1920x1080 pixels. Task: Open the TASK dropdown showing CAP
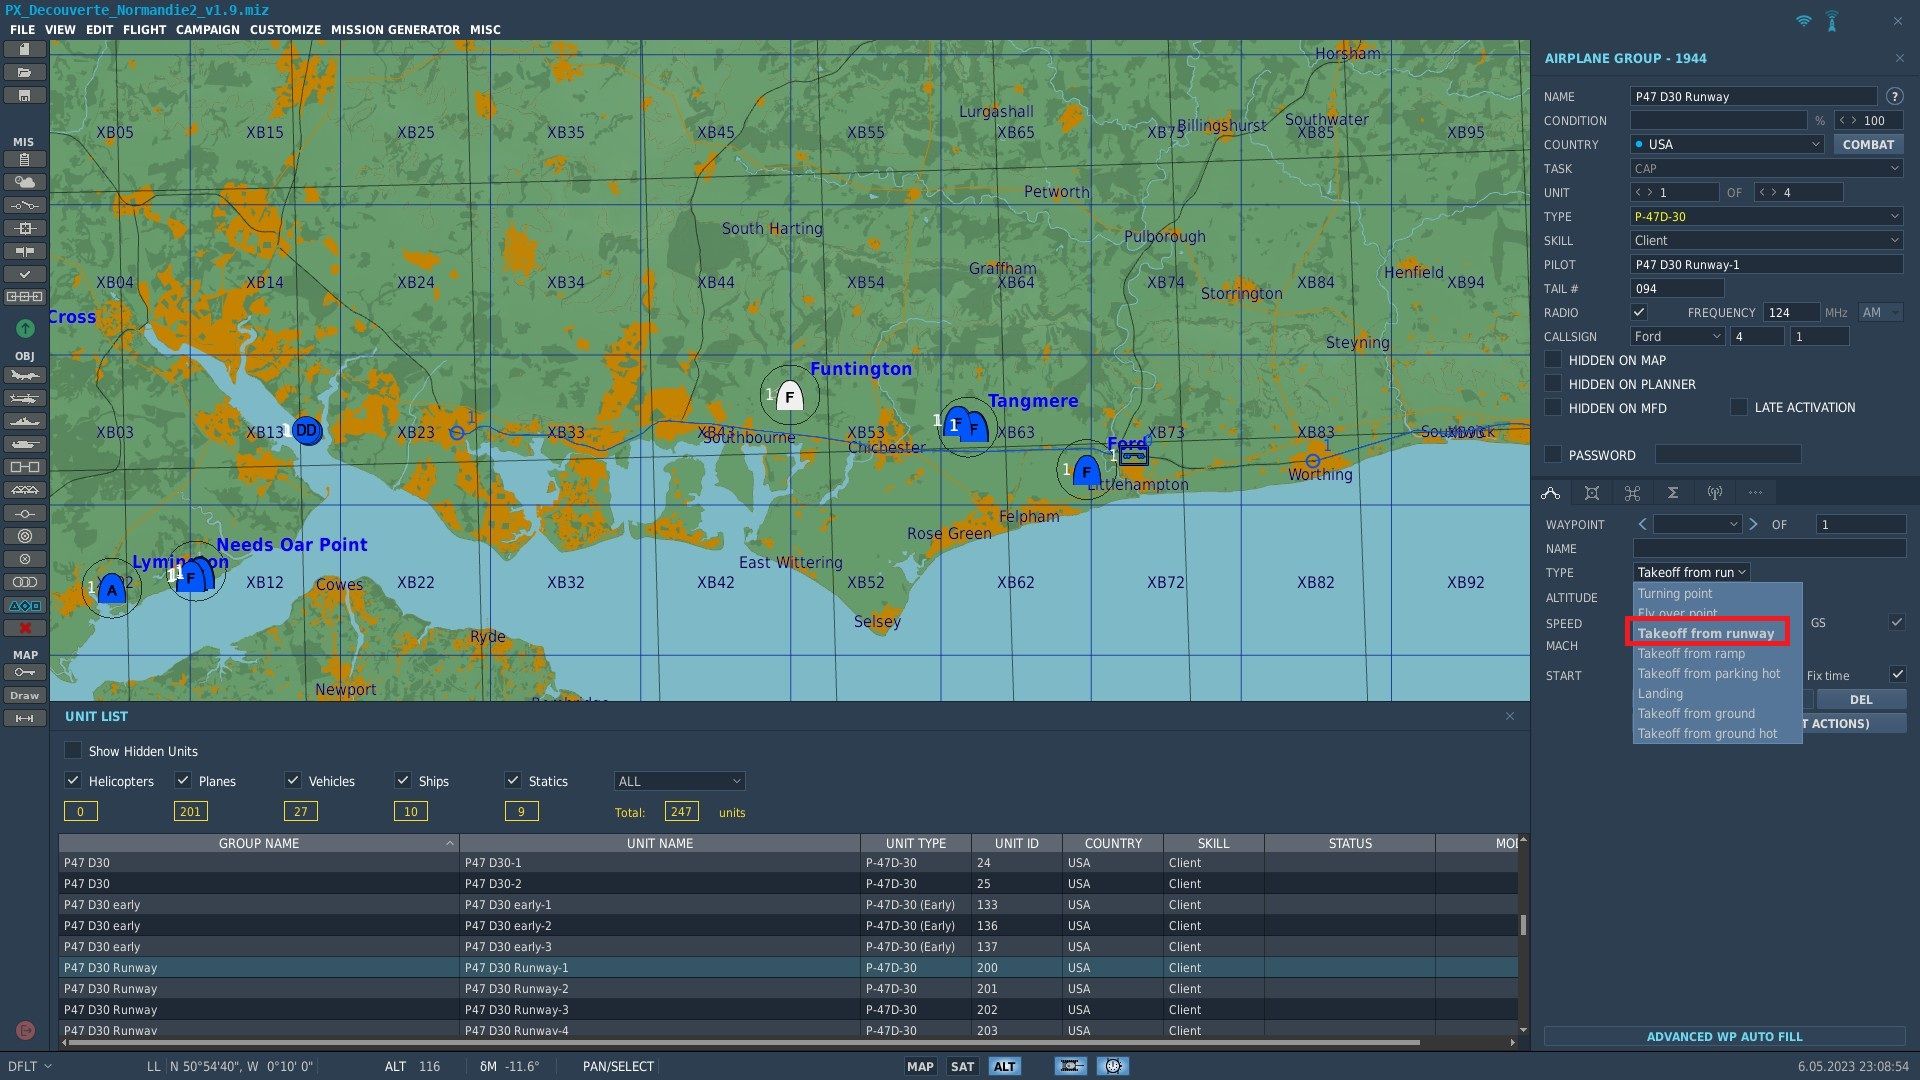(x=1766, y=168)
